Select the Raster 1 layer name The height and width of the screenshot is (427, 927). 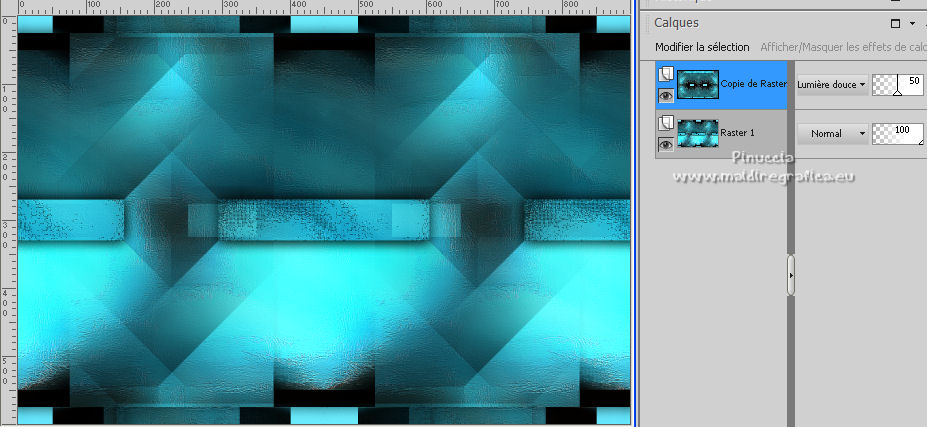737,133
